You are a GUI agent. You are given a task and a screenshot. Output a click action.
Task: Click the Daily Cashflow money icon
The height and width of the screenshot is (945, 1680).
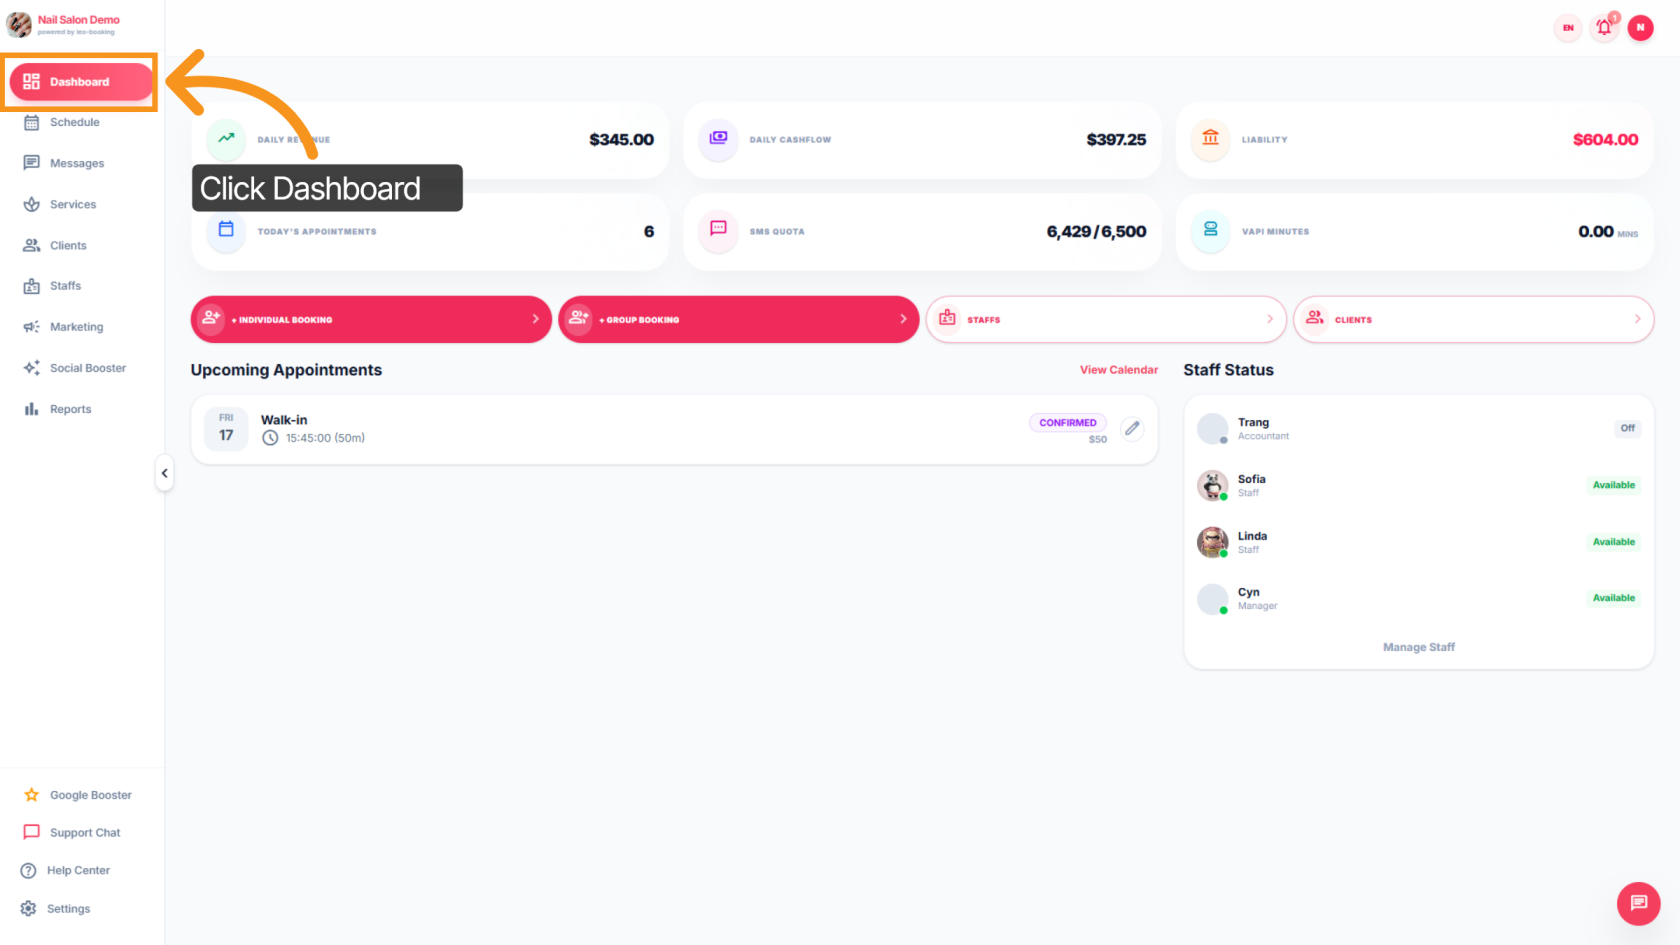click(718, 138)
